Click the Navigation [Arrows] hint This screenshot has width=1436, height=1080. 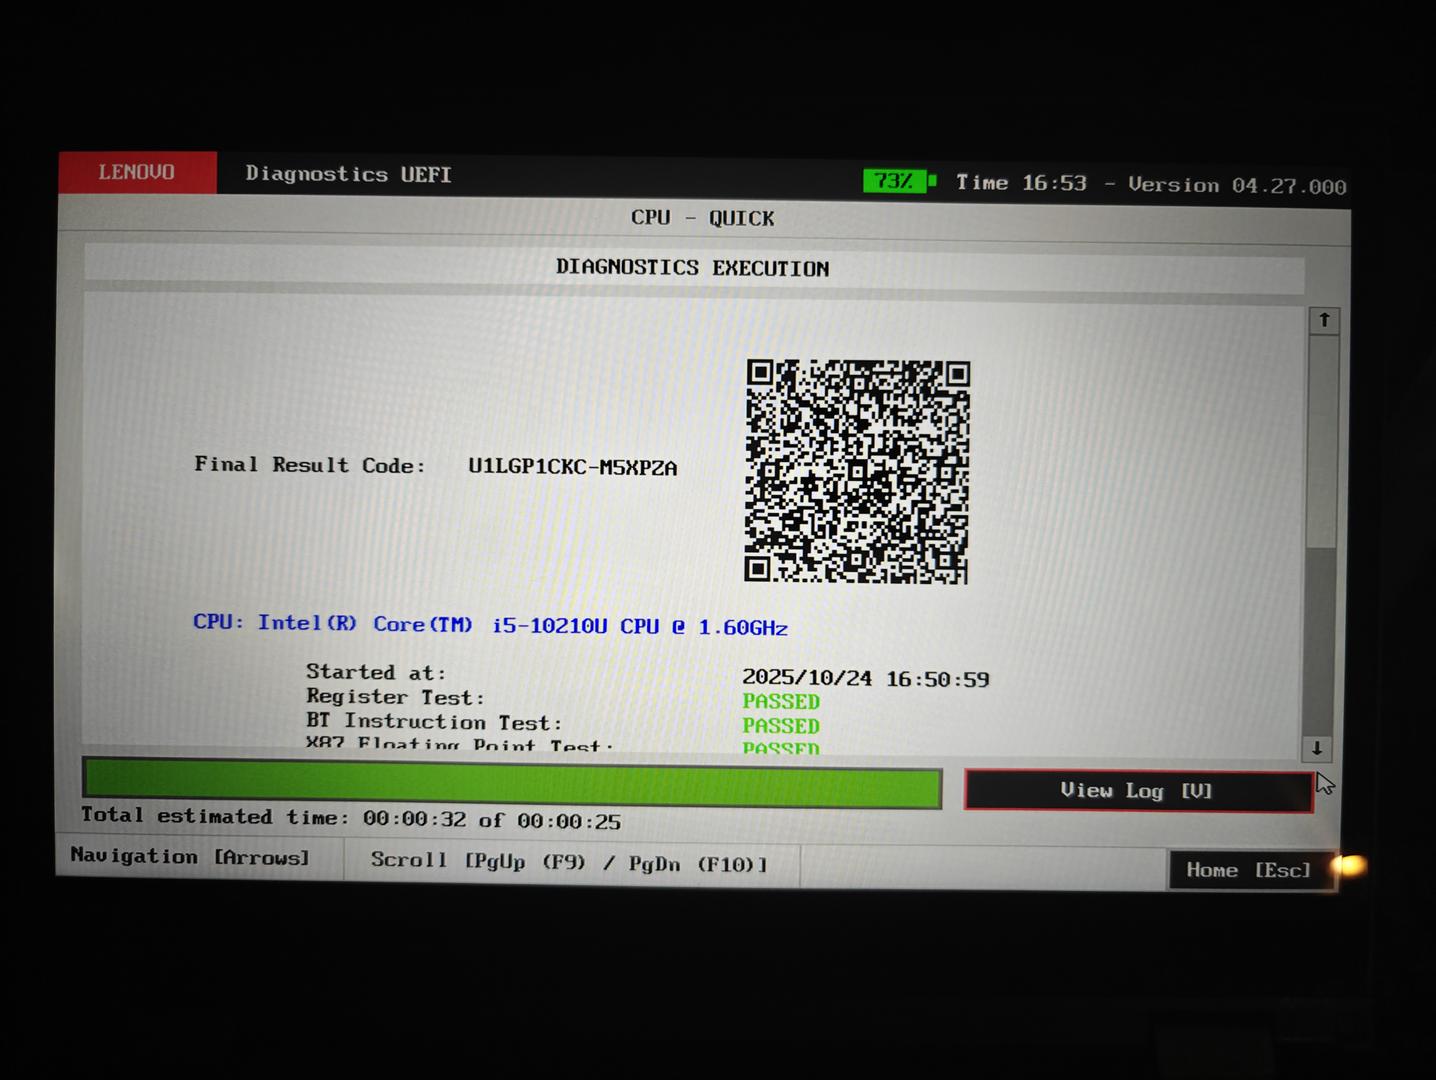[x=190, y=857]
